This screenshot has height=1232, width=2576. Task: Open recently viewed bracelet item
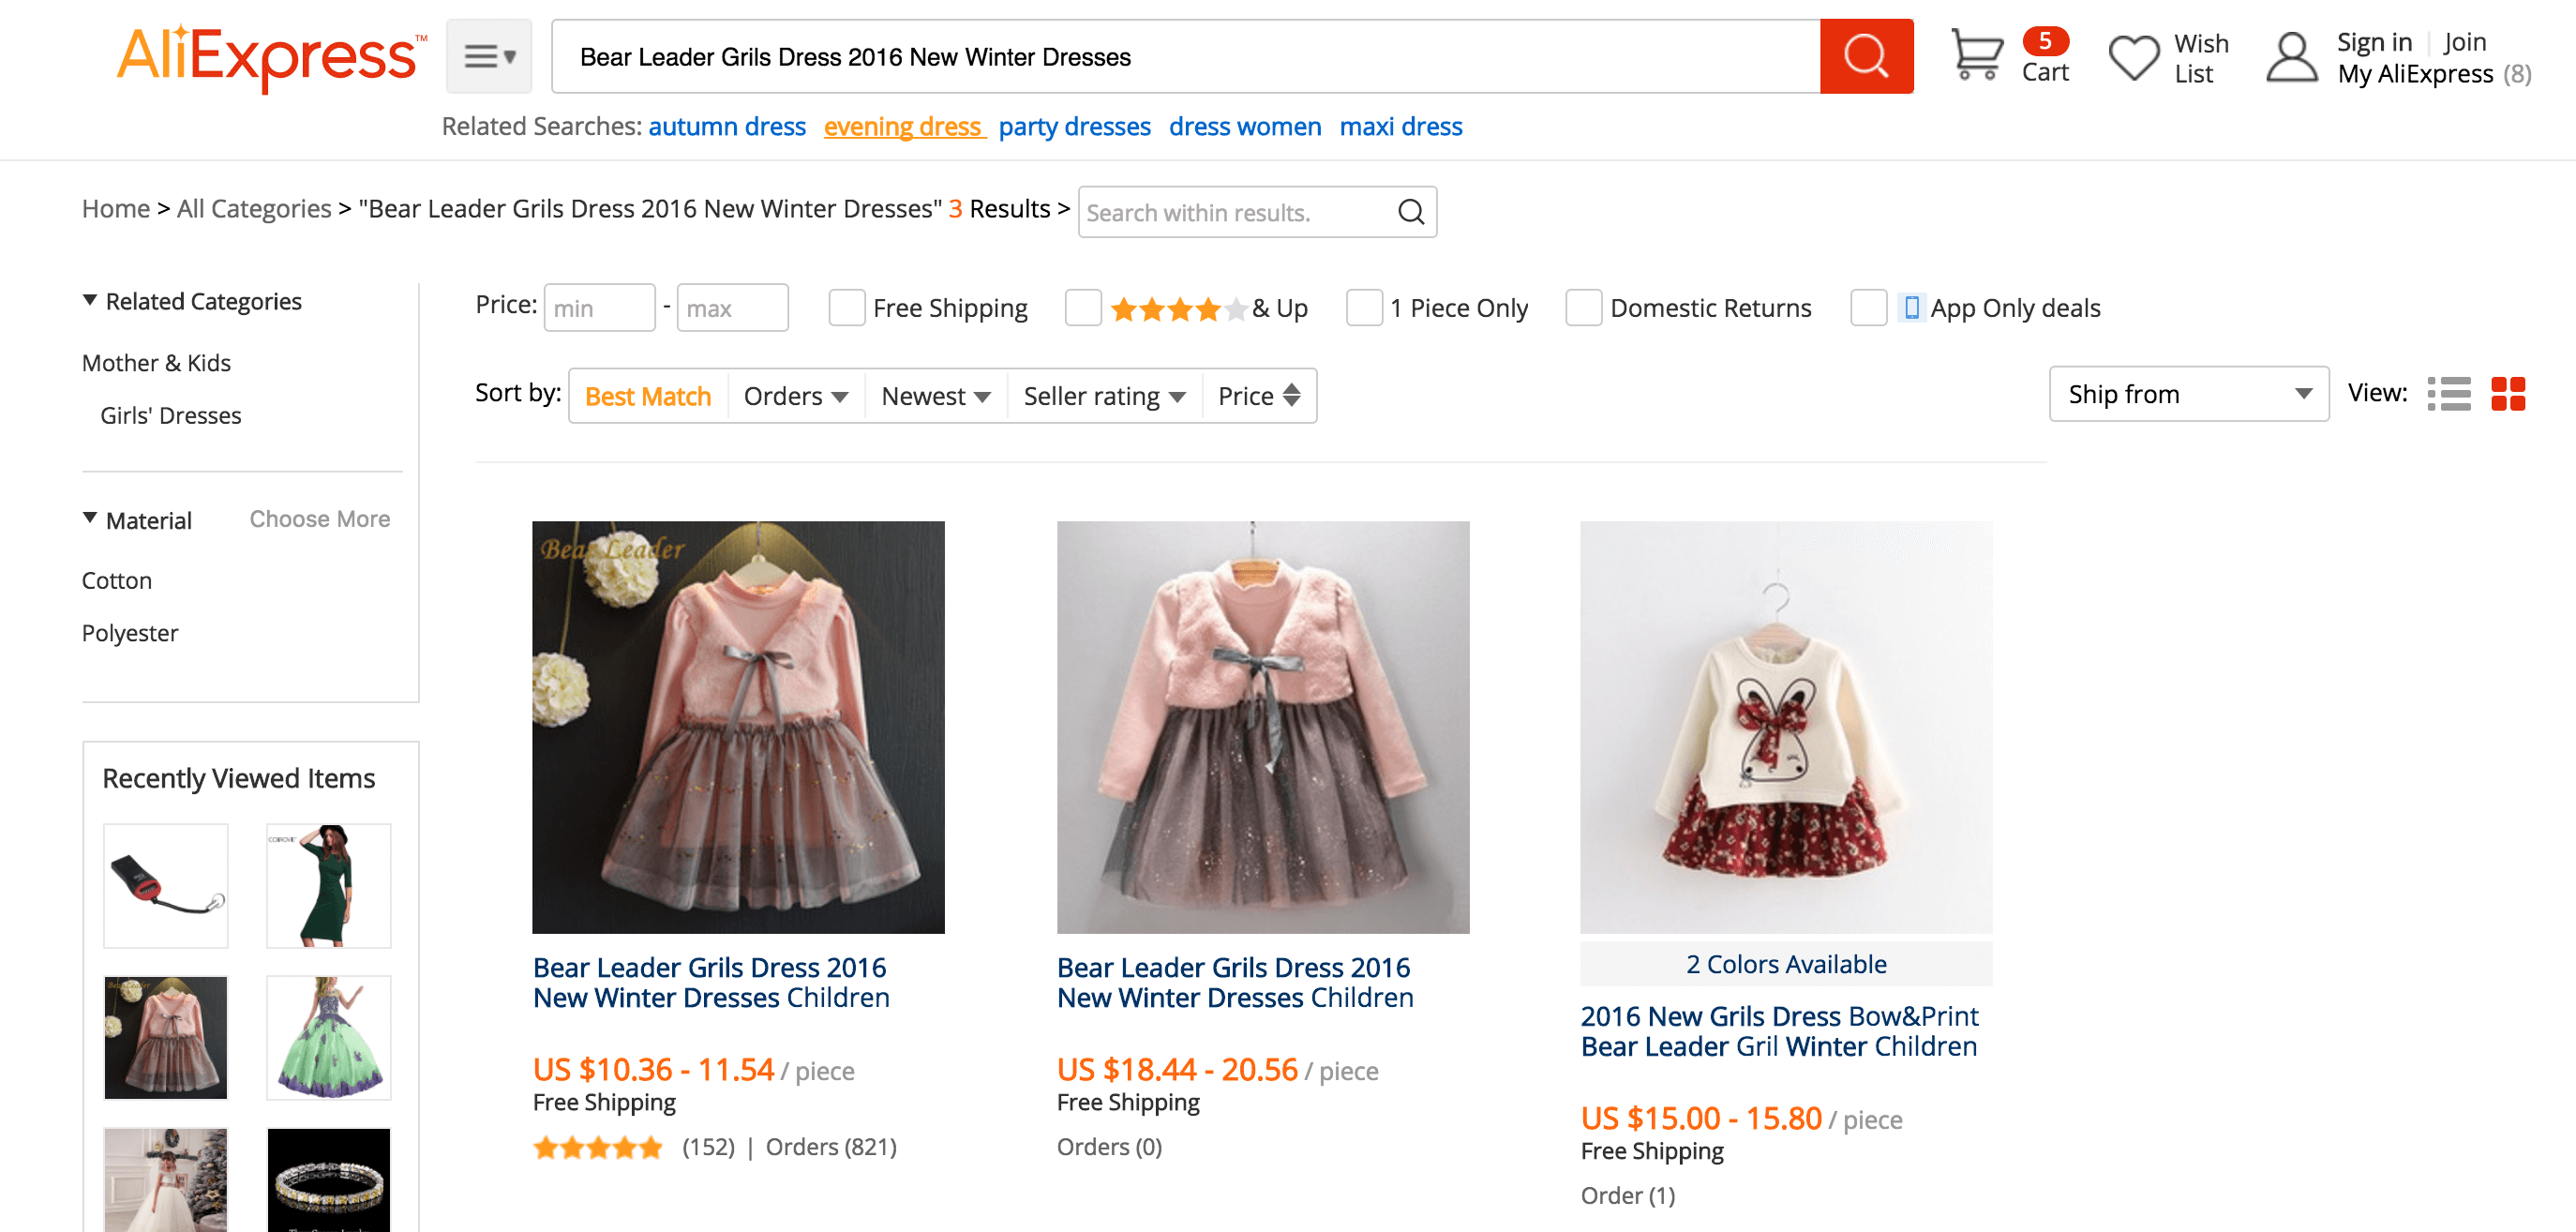click(329, 1180)
